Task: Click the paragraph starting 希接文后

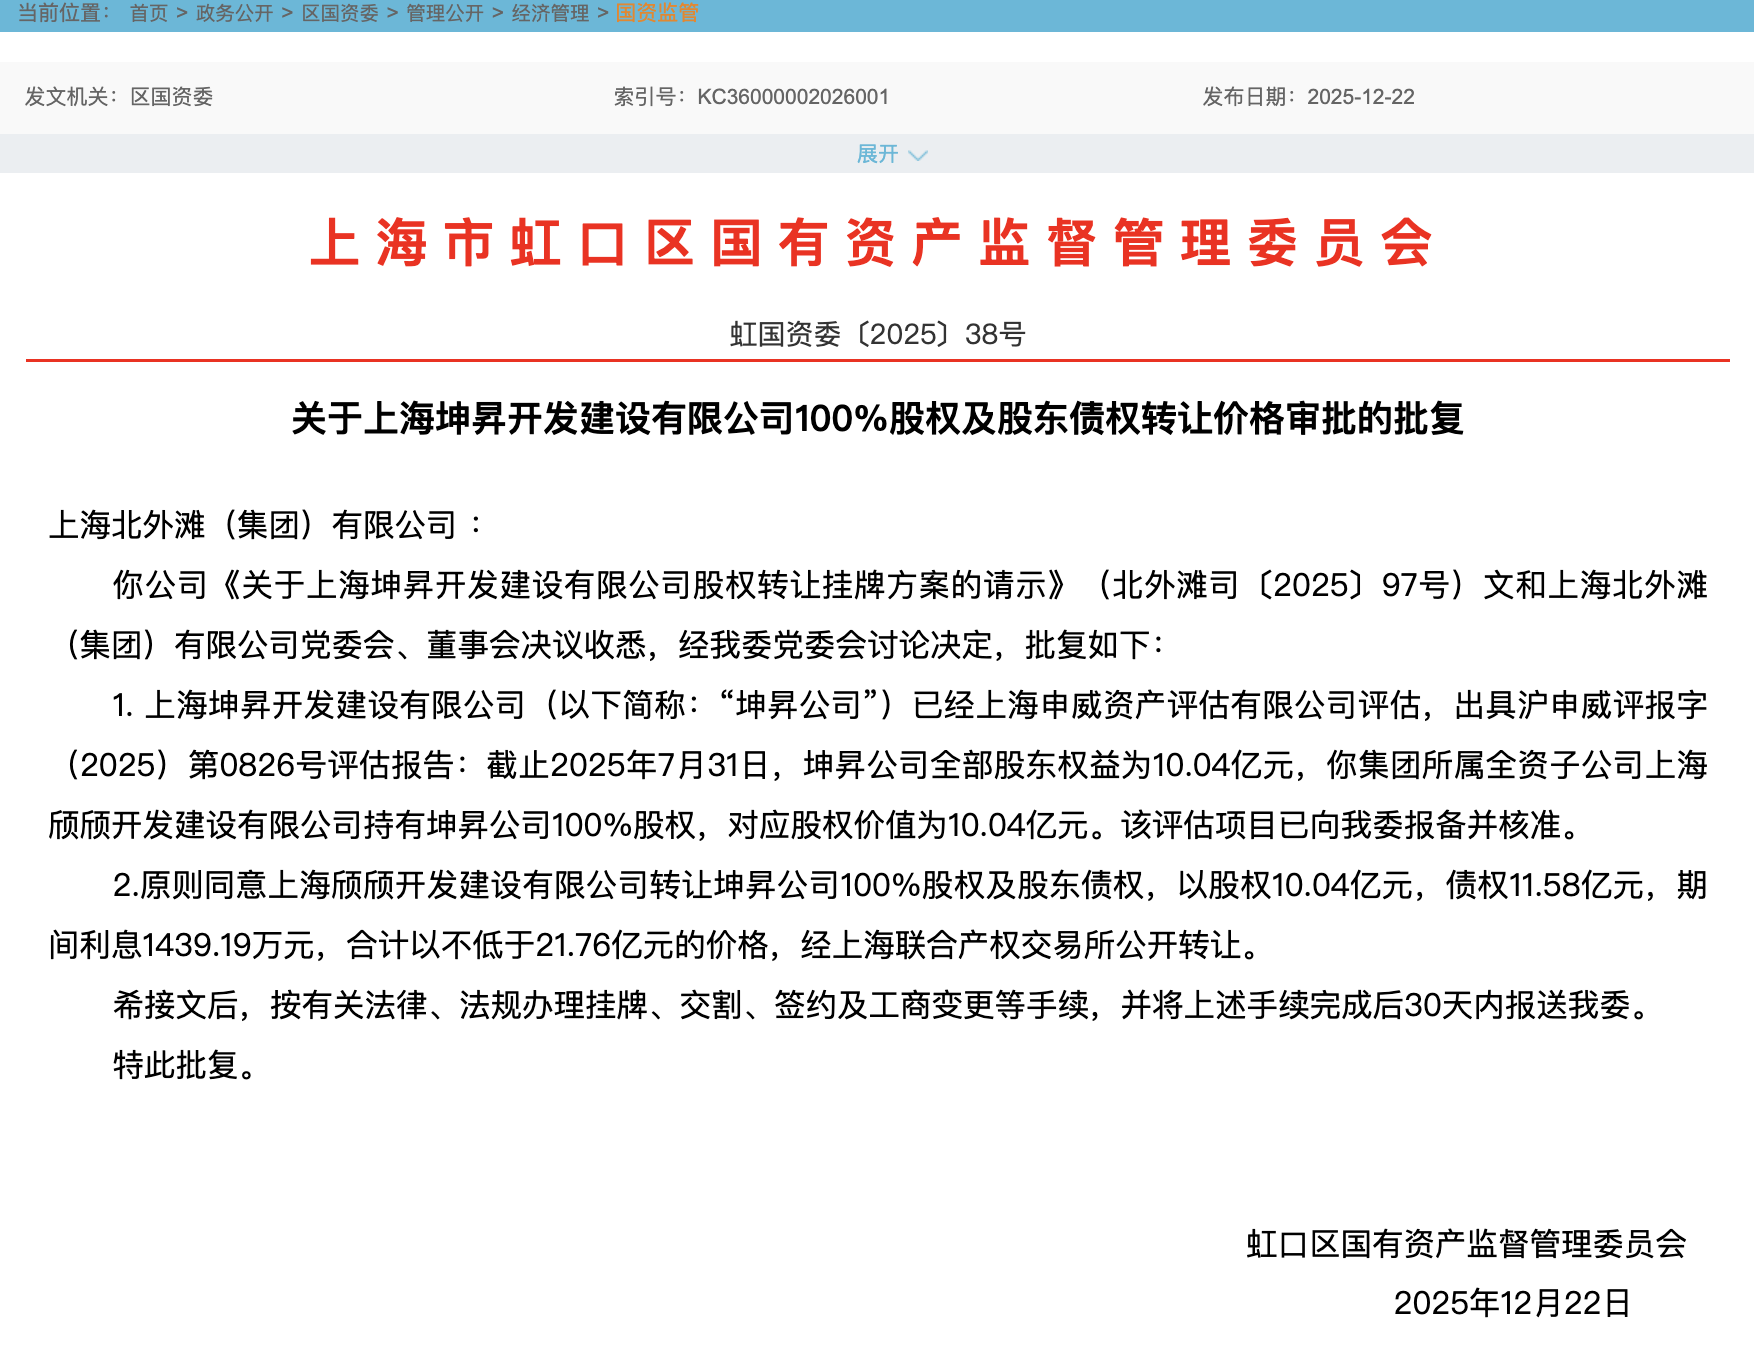Action: tap(883, 1005)
